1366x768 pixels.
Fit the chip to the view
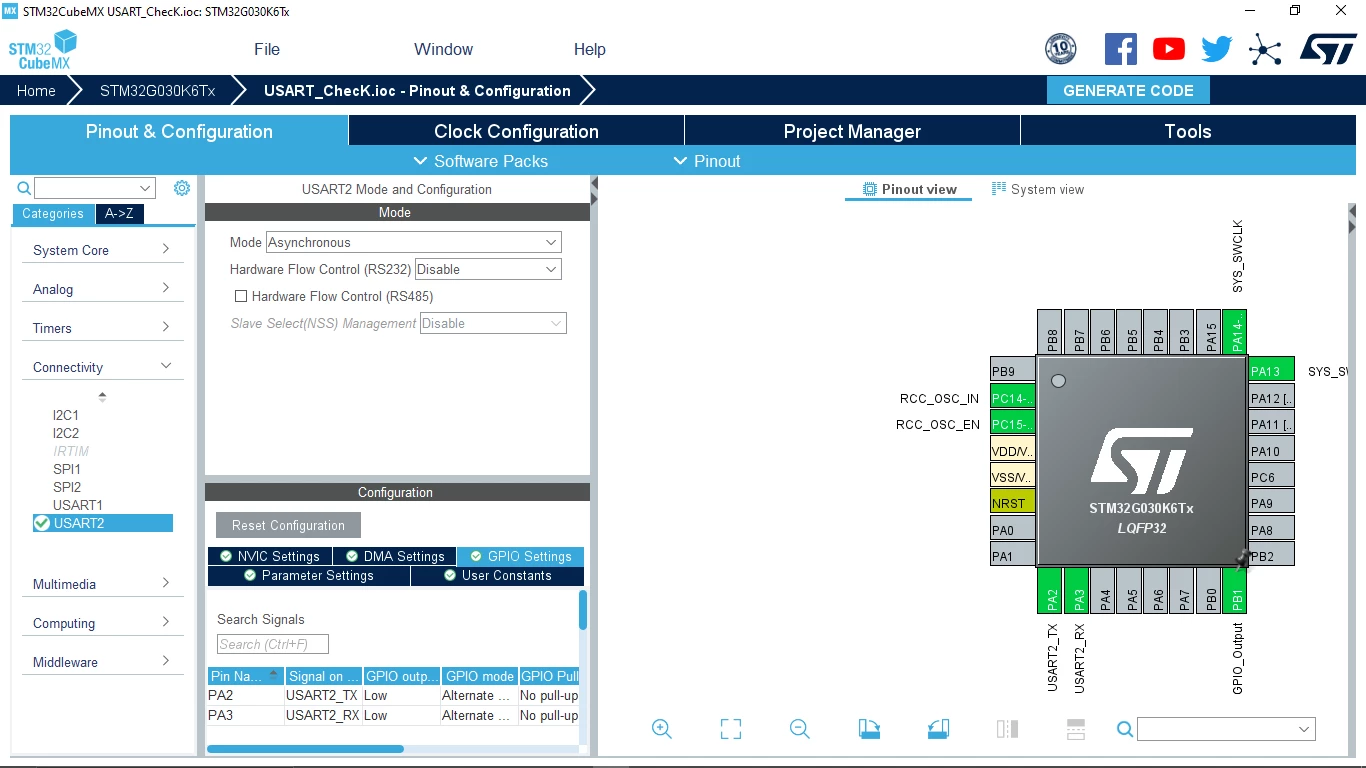click(x=731, y=729)
